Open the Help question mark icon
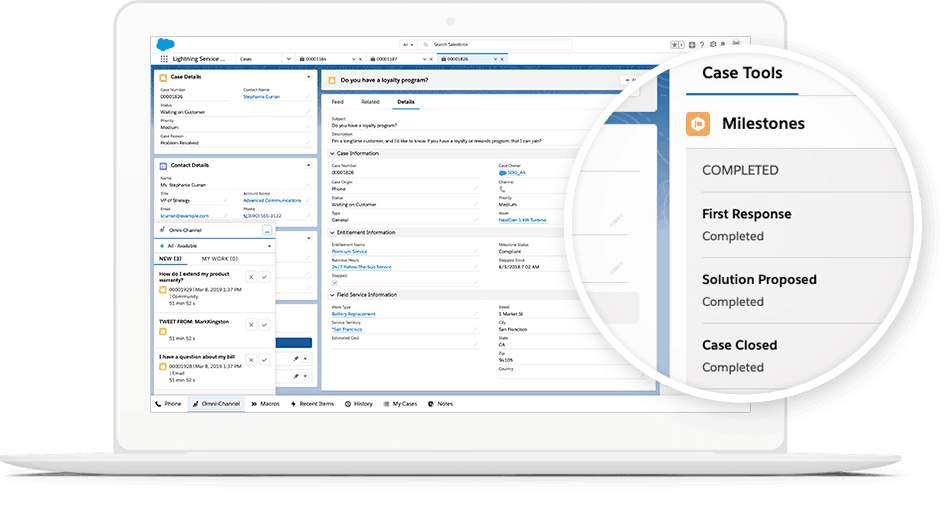This screenshot has width=952, height=522. (x=702, y=45)
